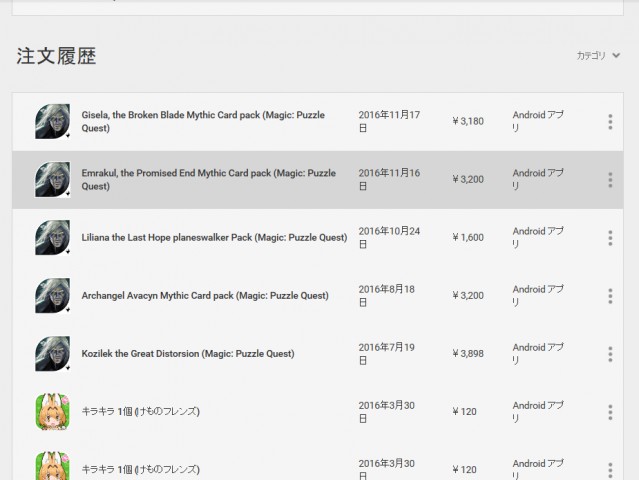Click the ¥3,200 price in the Archangel Avacyn row
The image size is (639, 480).
coord(468,296)
